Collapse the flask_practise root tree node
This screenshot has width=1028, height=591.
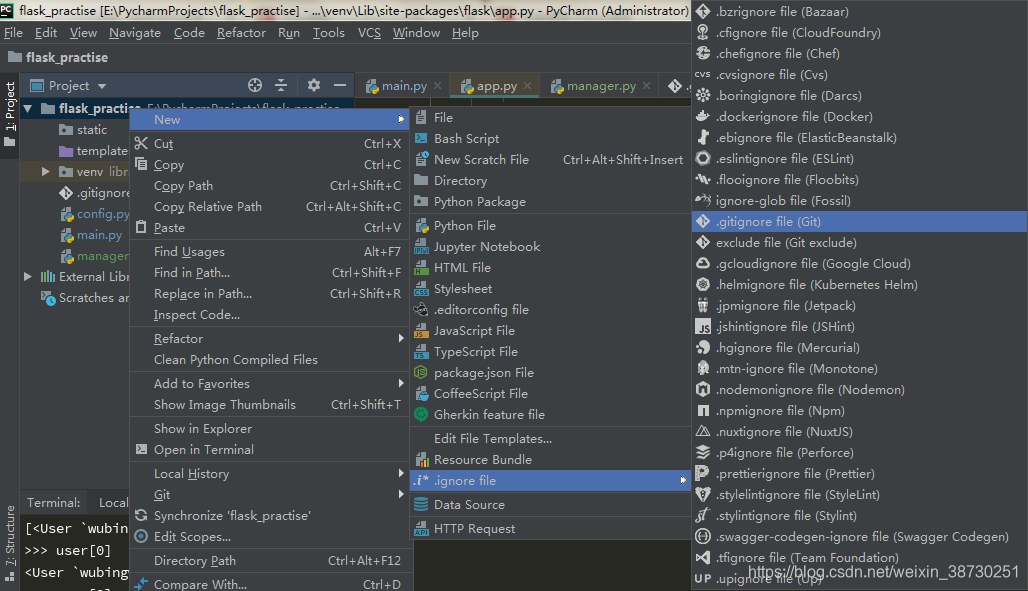click(28, 108)
